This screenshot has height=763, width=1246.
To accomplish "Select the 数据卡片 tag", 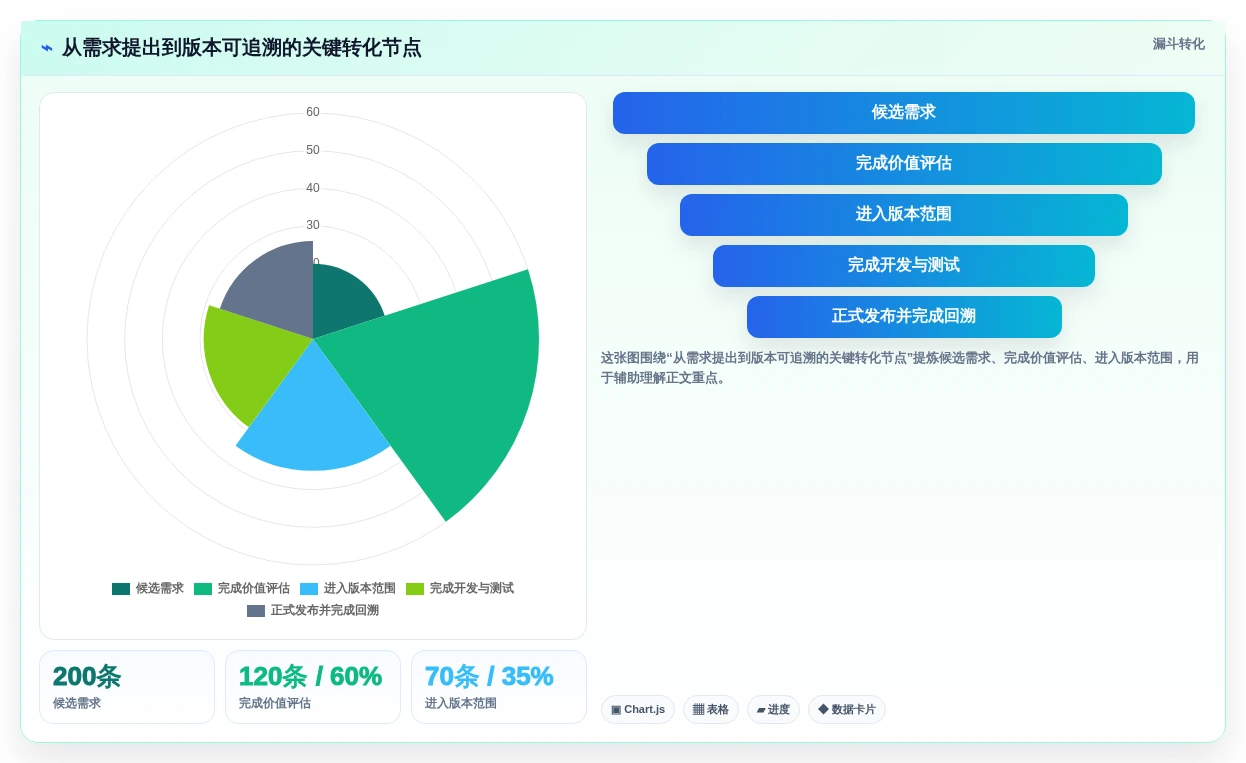I will click(x=847, y=710).
